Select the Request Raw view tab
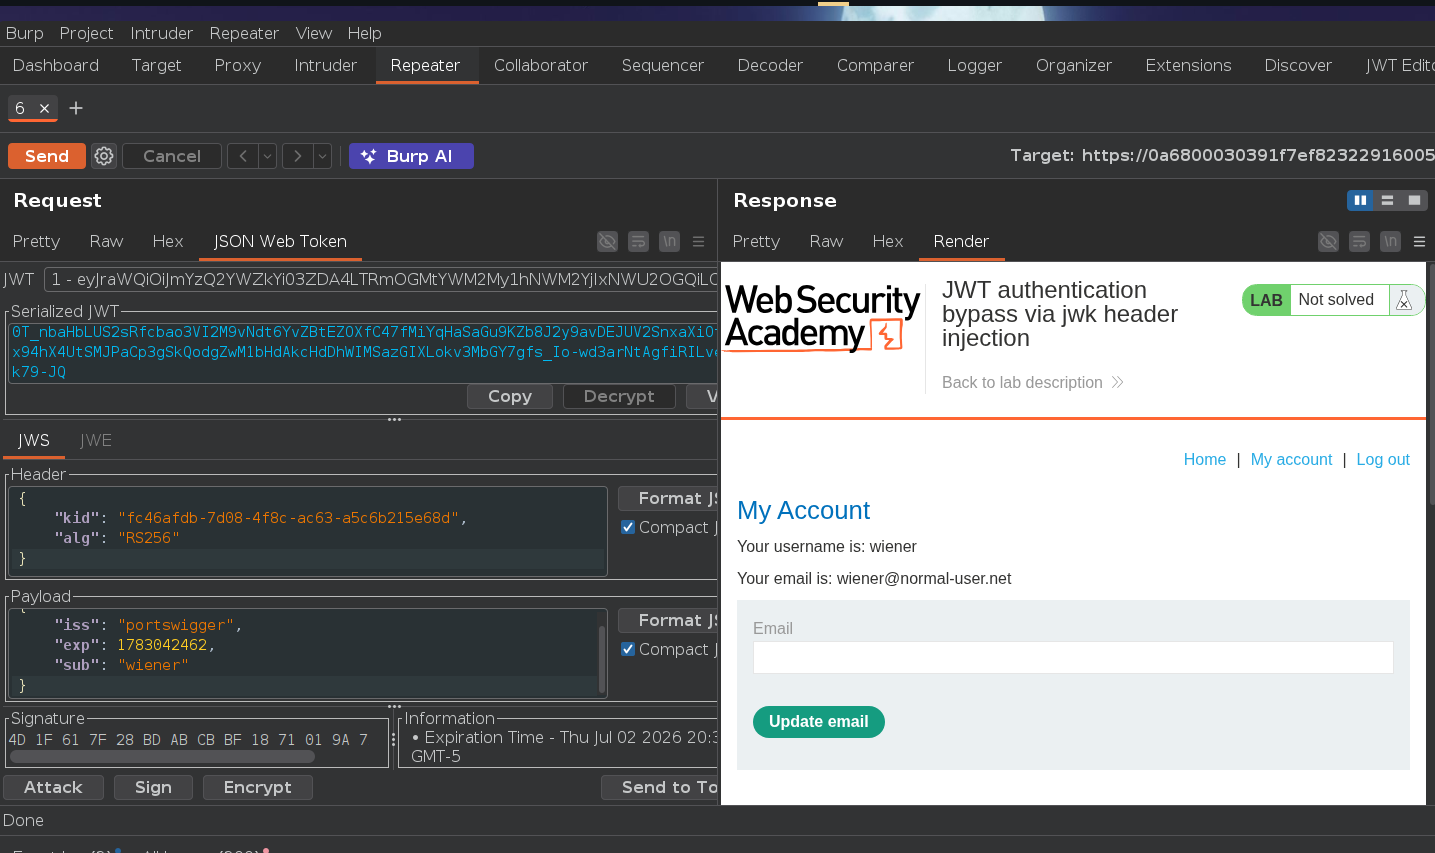This screenshot has height=853, width=1435. [x=106, y=241]
